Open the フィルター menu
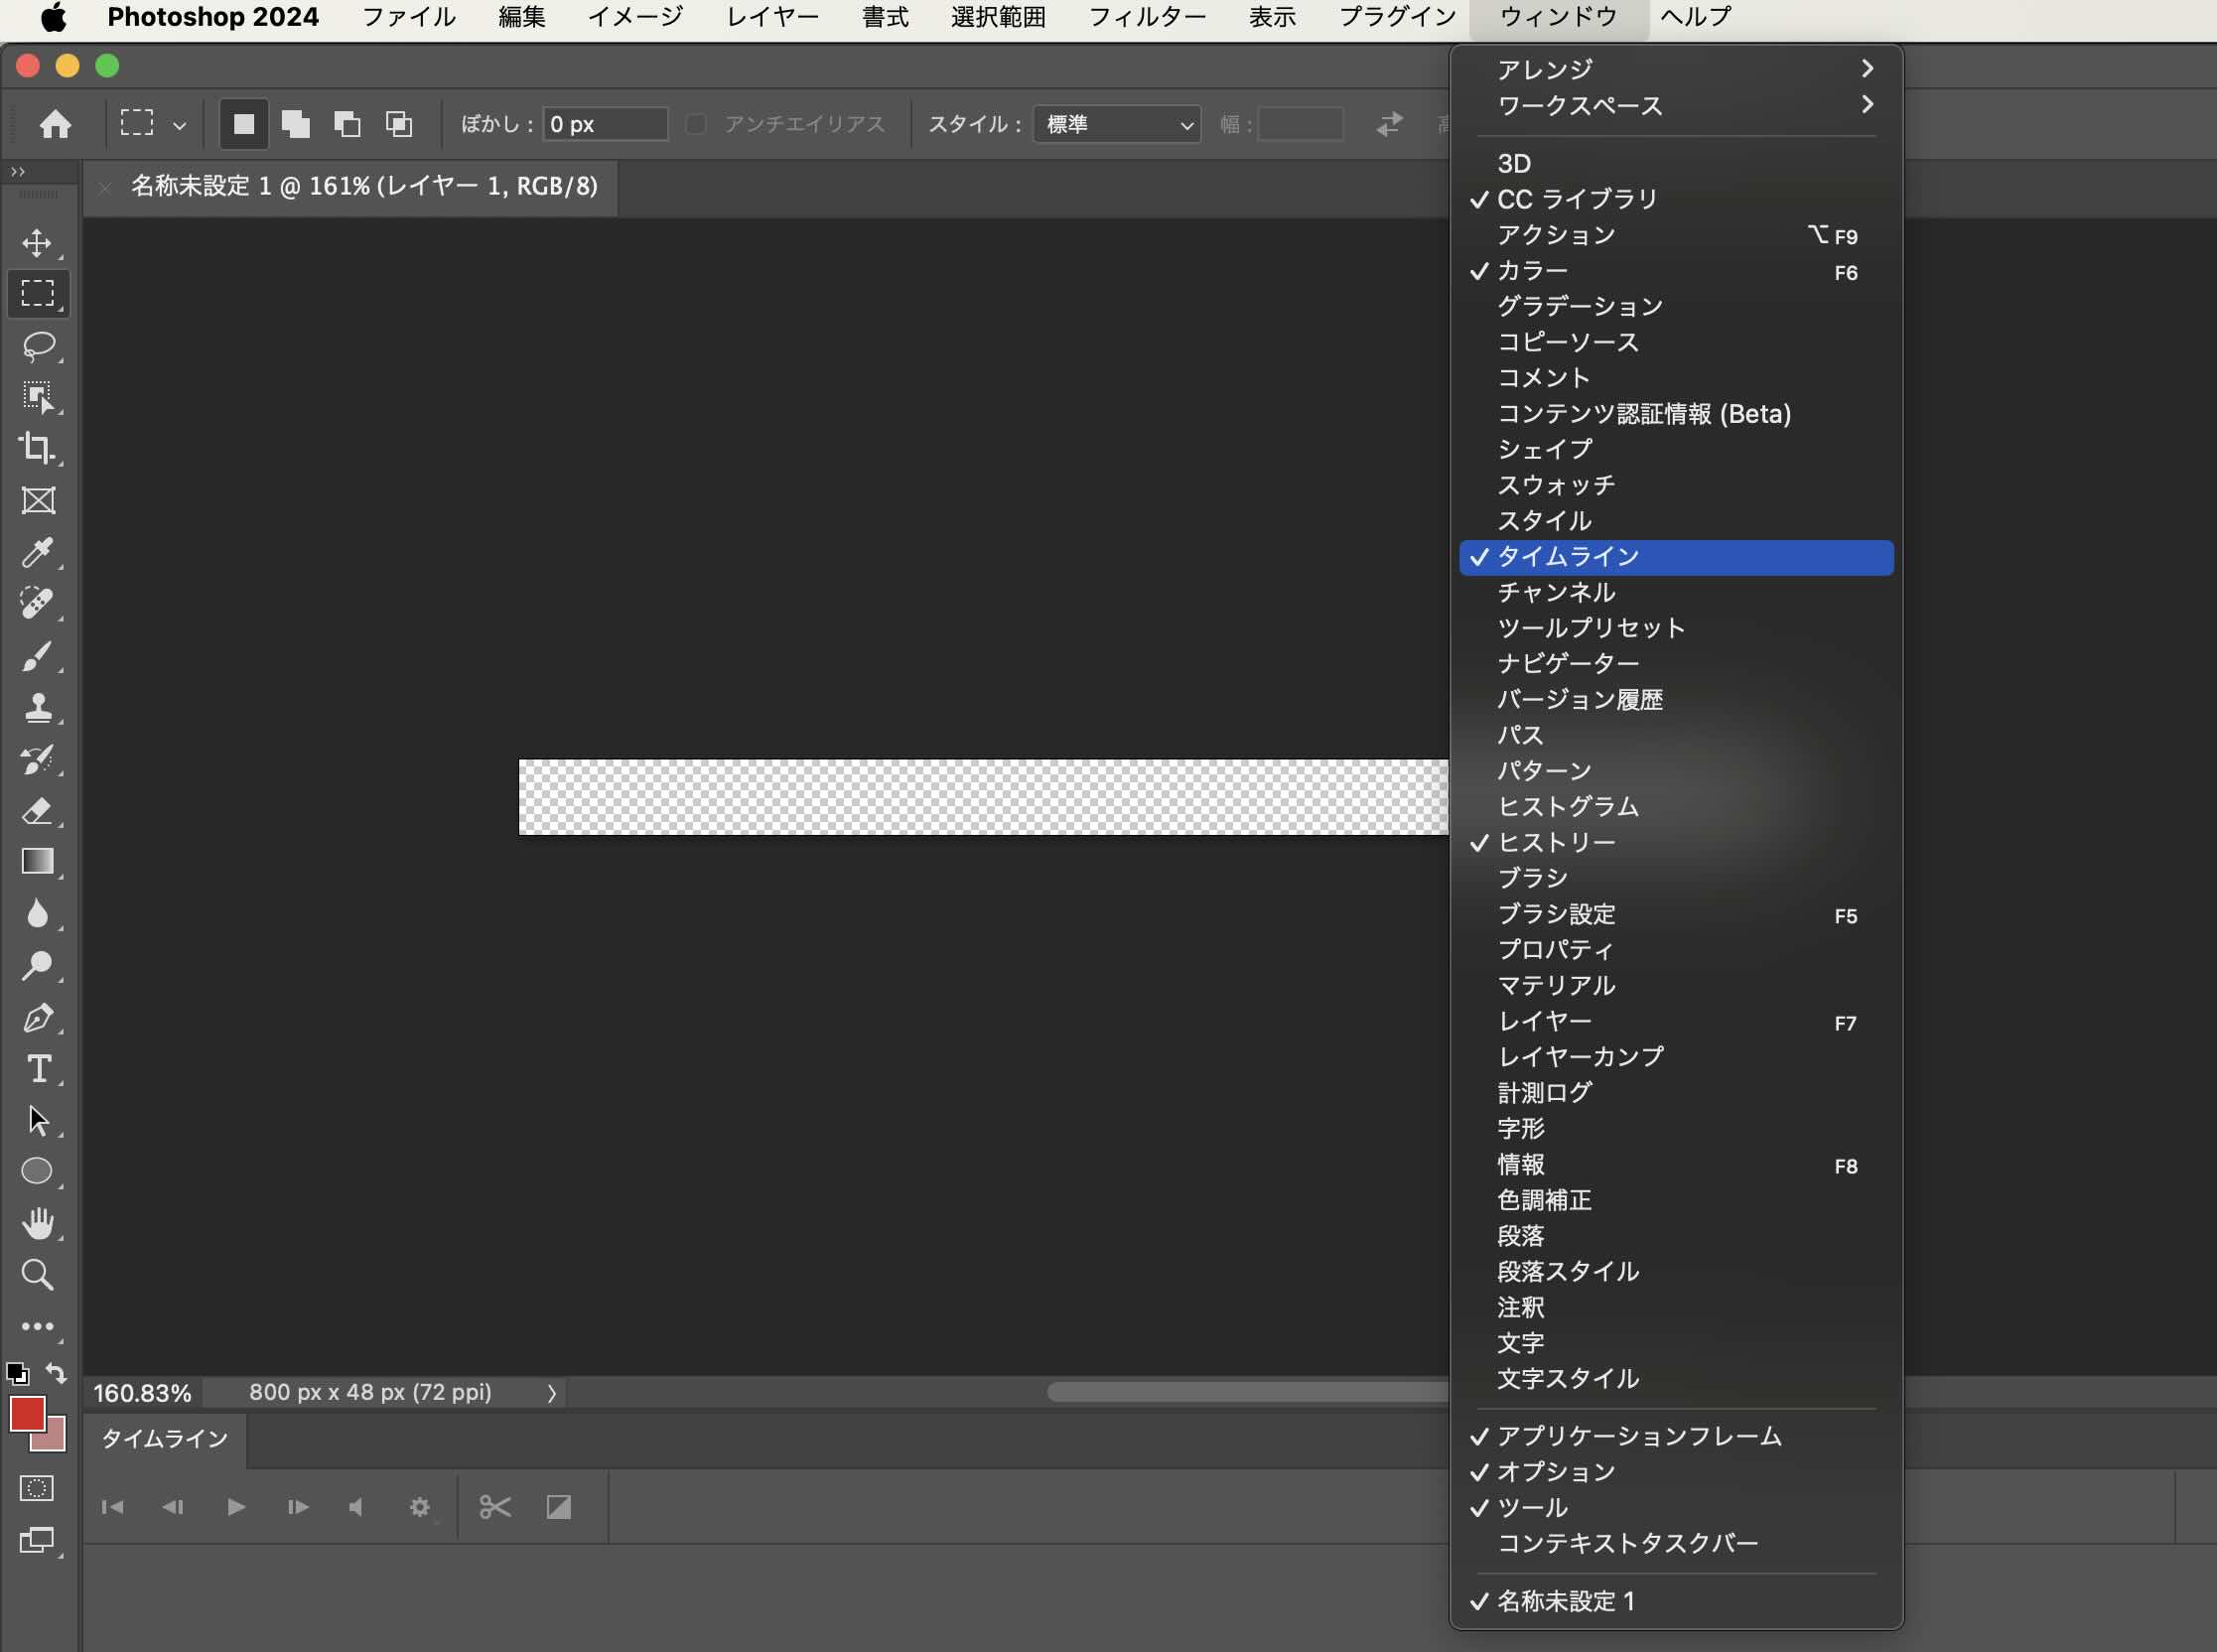2217x1652 pixels. click(x=1147, y=17)
